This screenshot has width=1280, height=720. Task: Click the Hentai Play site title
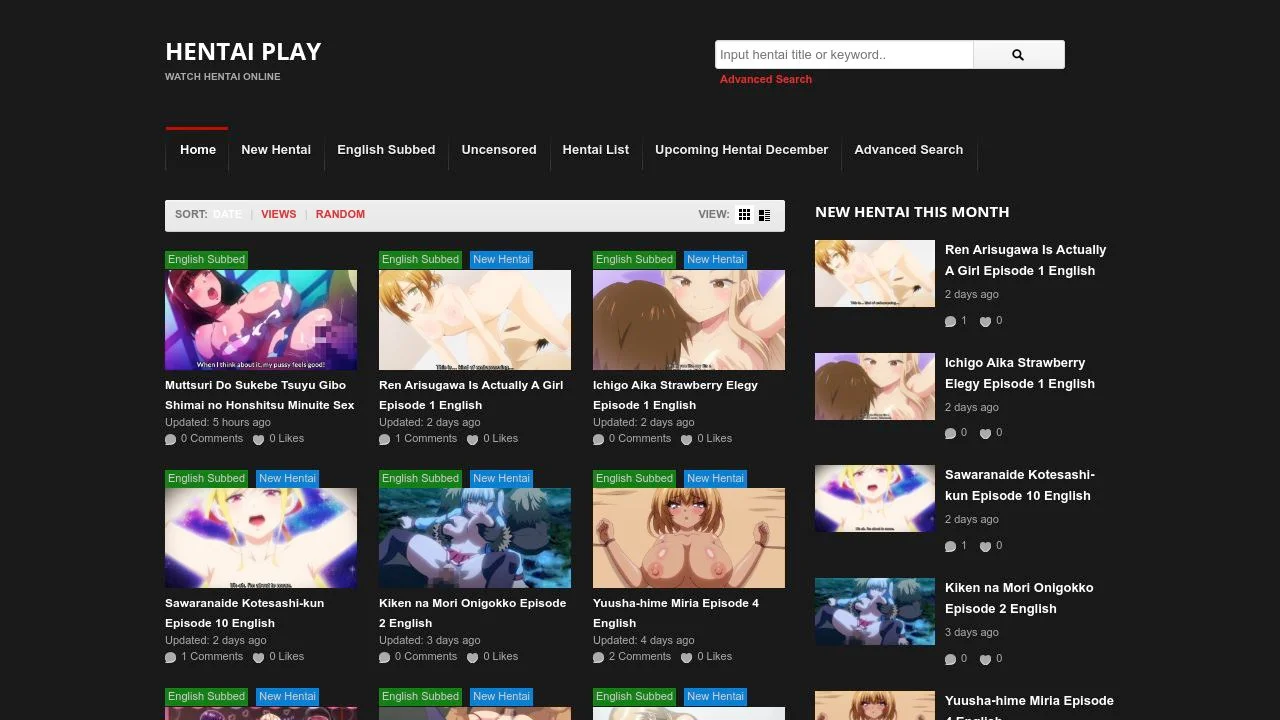pos(243,51)
